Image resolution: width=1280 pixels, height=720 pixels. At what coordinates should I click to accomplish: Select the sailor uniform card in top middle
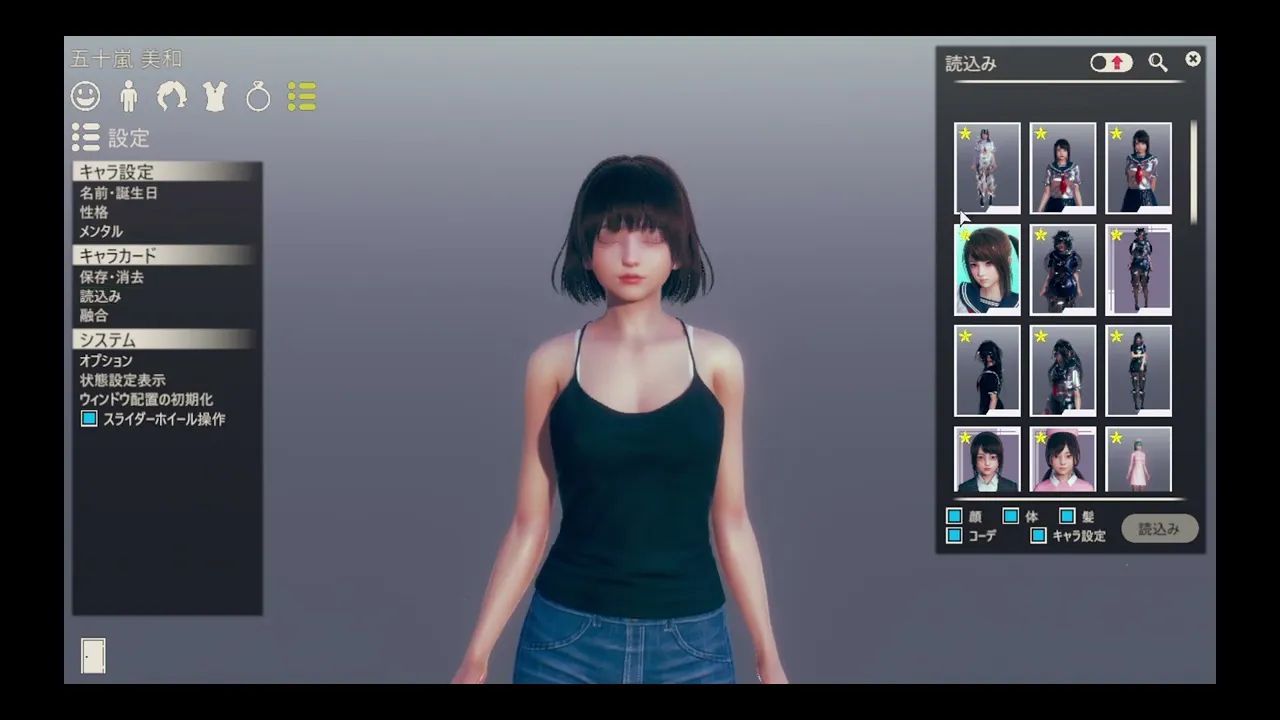pyautogui.click(x=1063, y=168)
